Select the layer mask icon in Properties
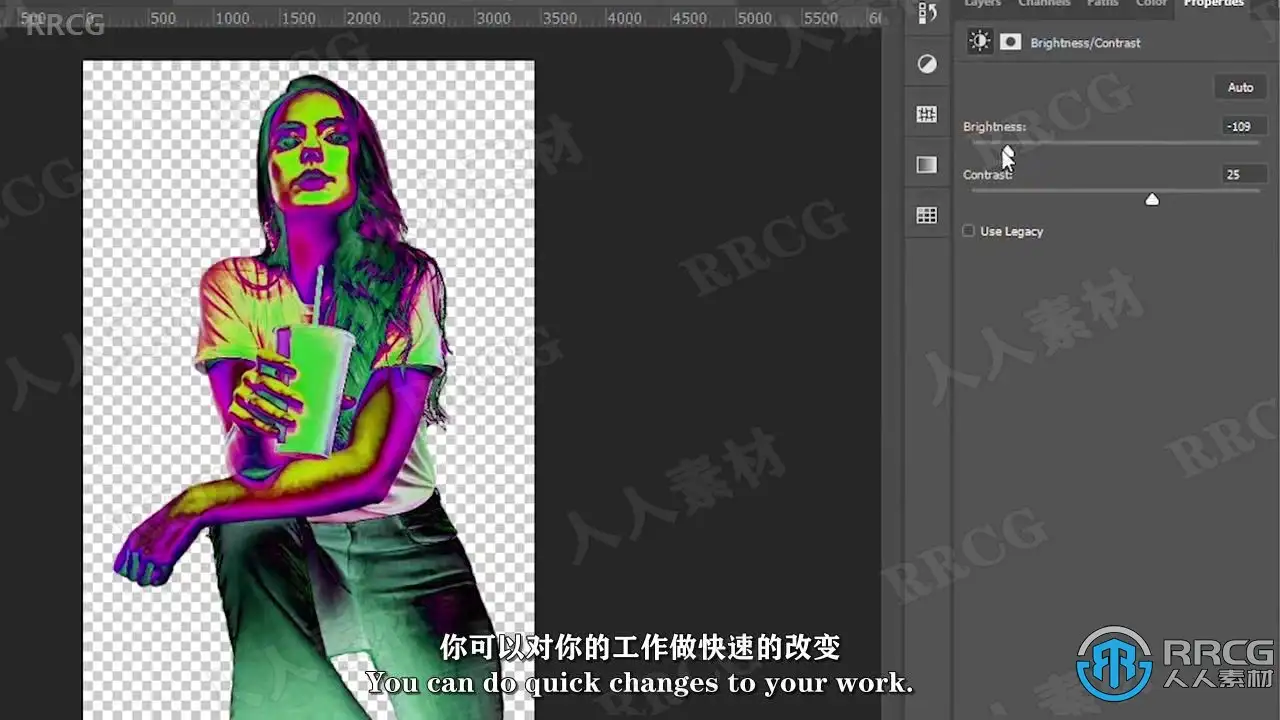The width and height of the screenshot is (1280, 720). (x=1011, y=42)
